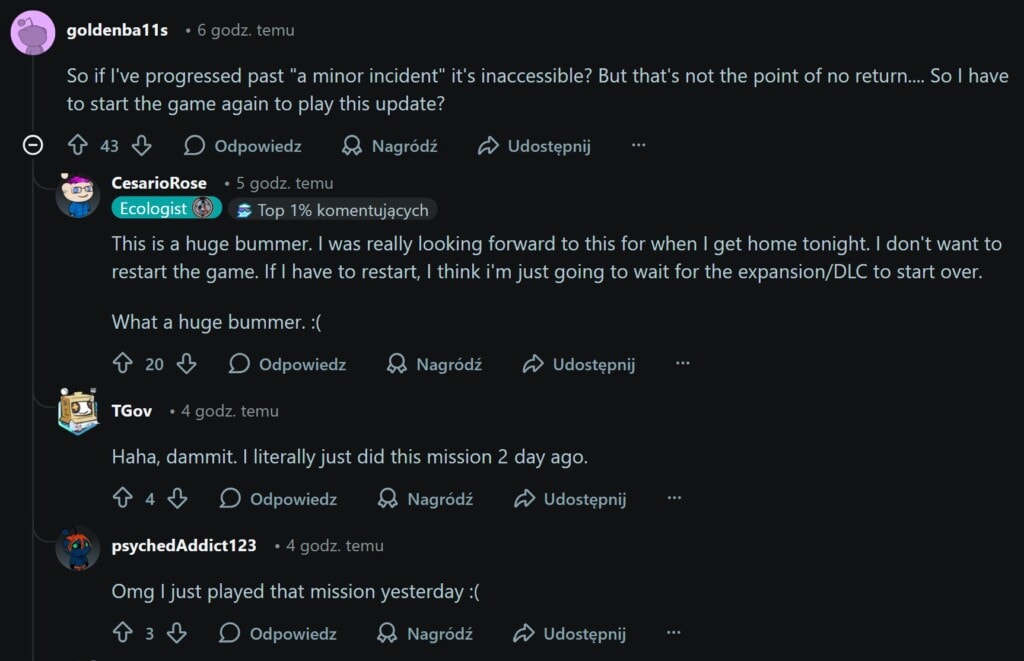
Task: Upvote goldenba11s's comment
Action: pos(78,146)
